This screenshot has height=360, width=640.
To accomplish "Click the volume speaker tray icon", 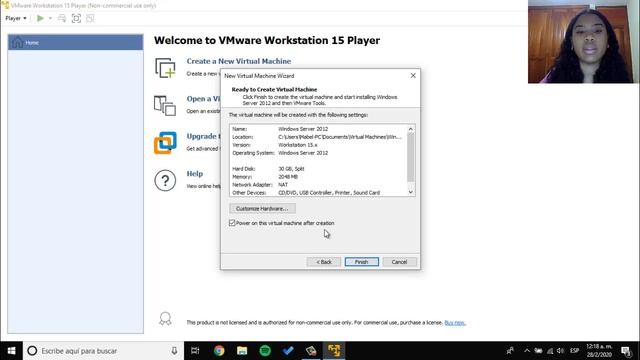I will tap(560, 351).
